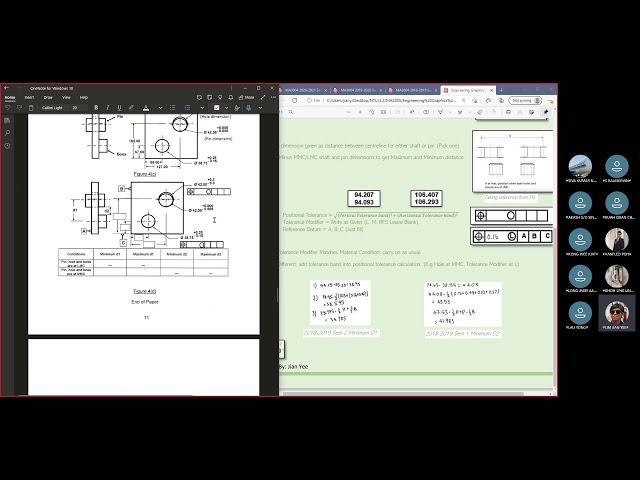Click the 'Figure 4(c)' caption text
640x480 pixels.
pyautogui.click(x=145, y=174)
